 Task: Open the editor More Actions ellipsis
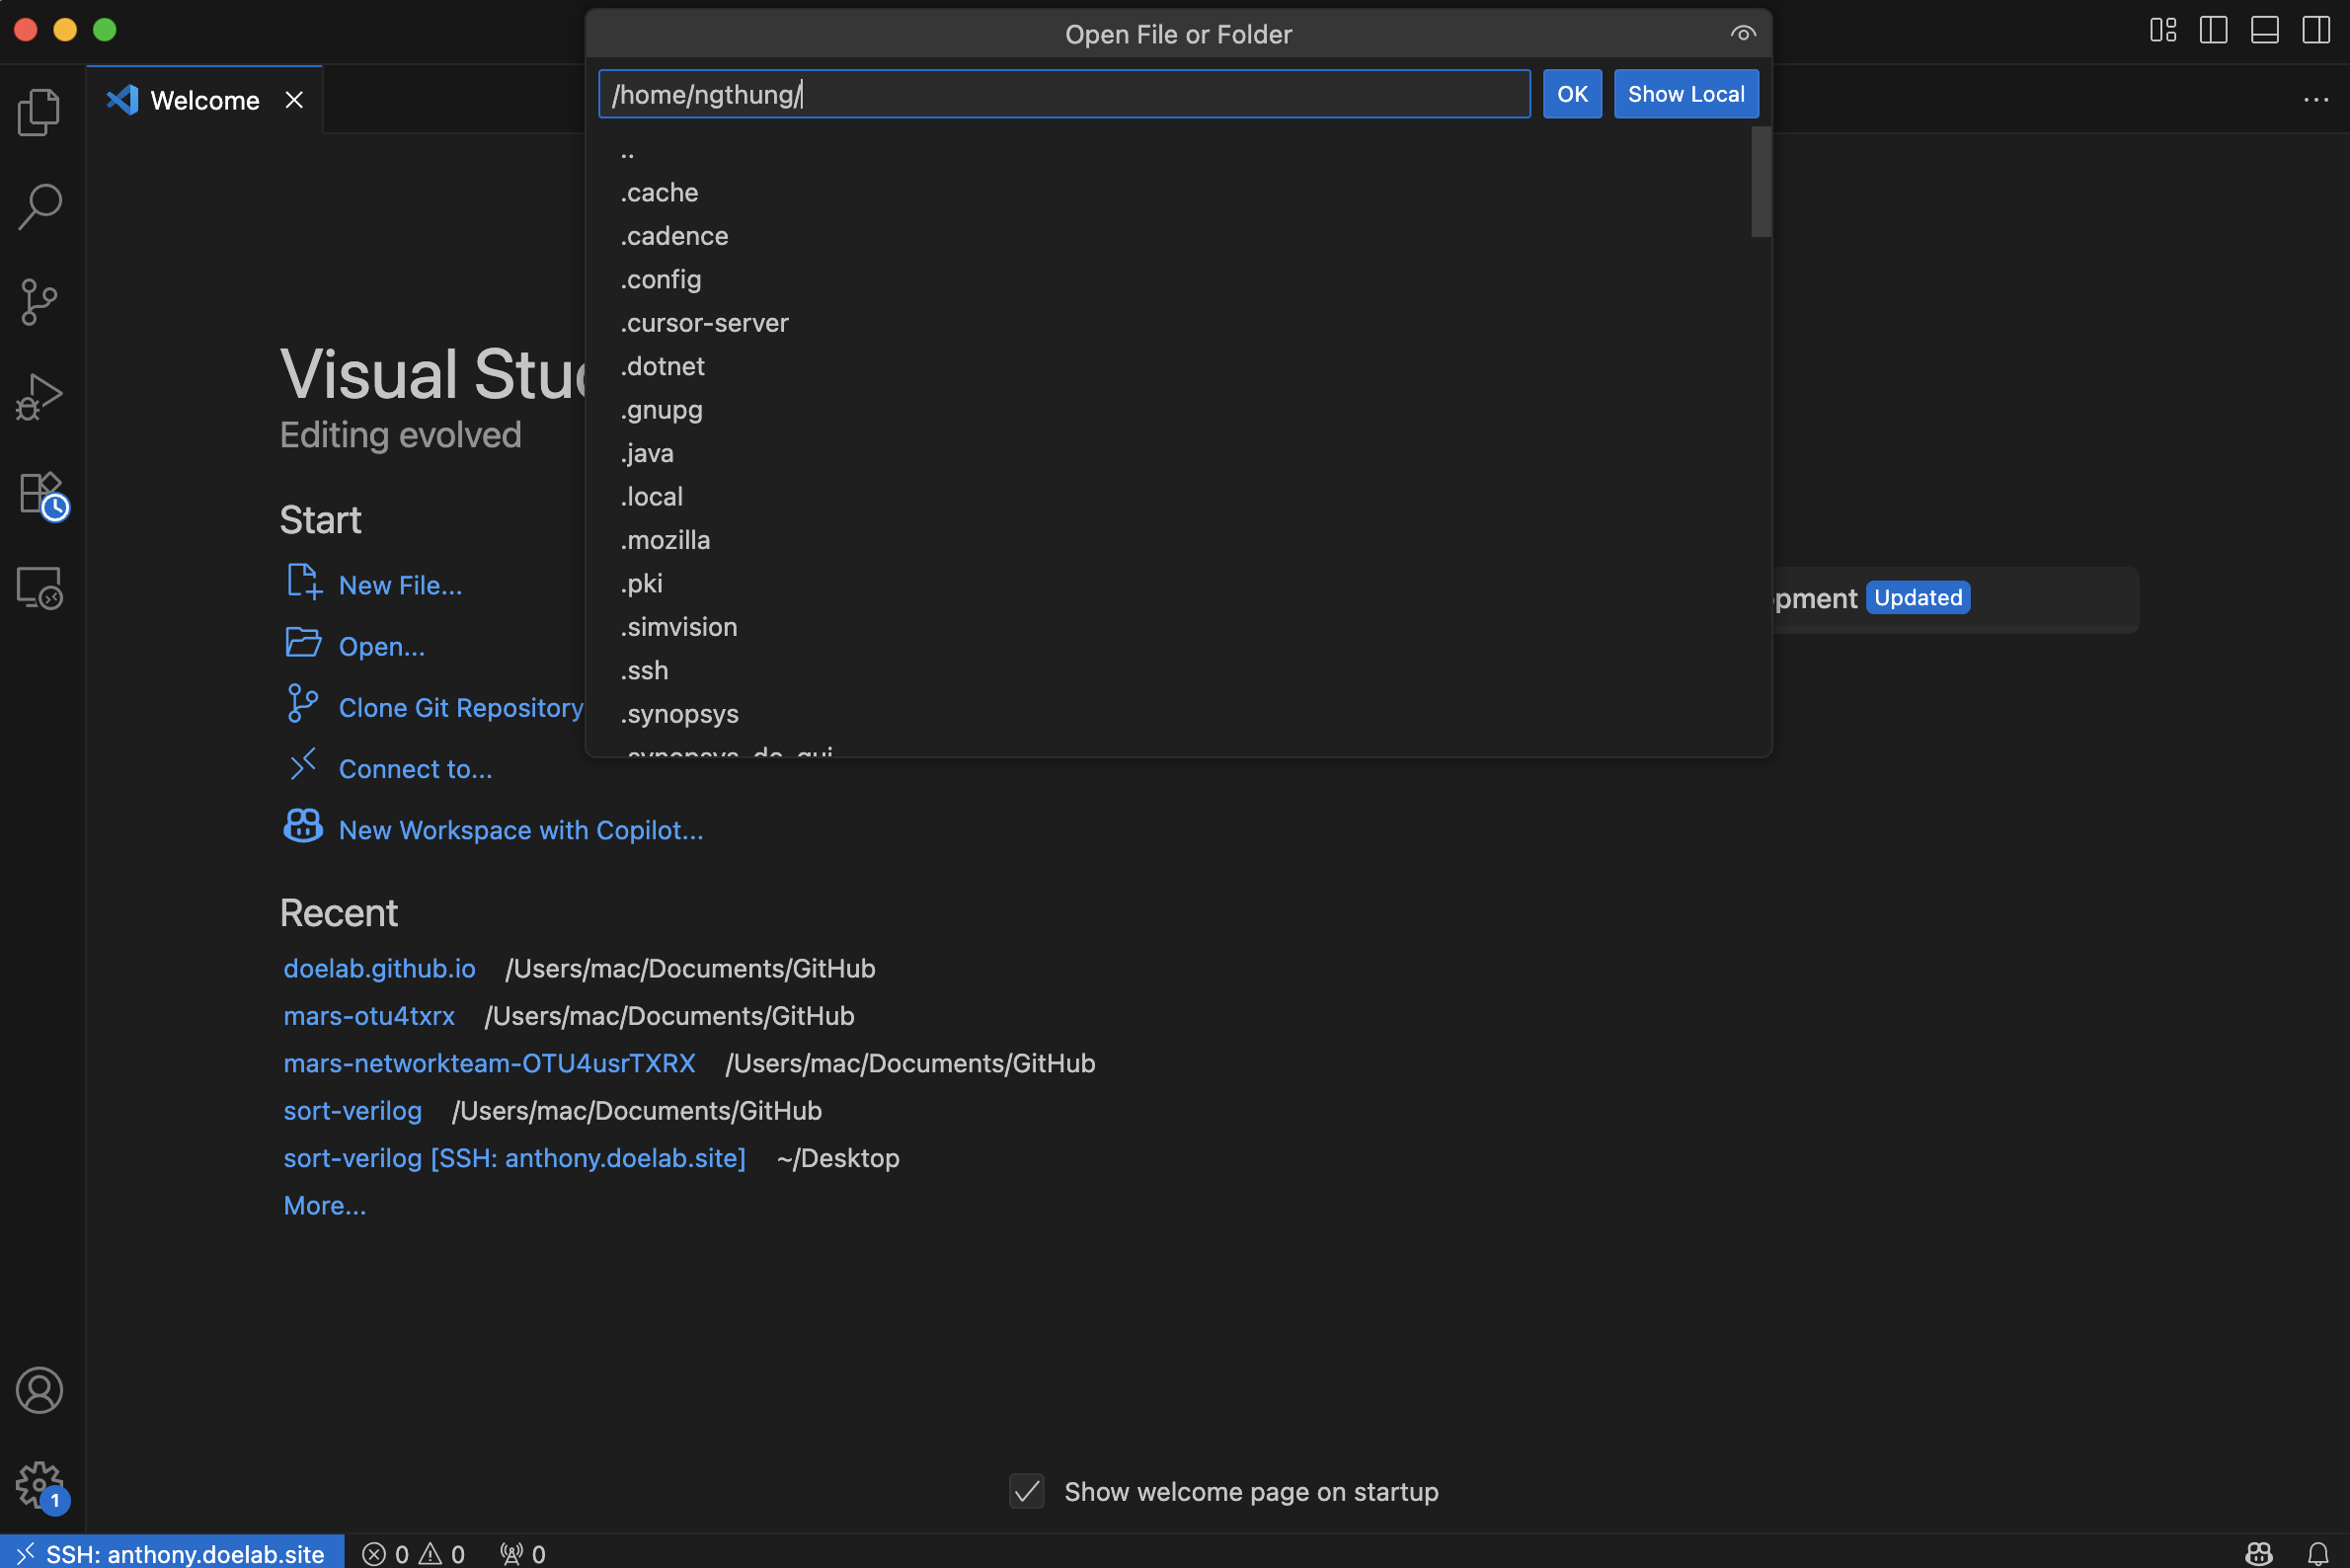point(2315,100)
